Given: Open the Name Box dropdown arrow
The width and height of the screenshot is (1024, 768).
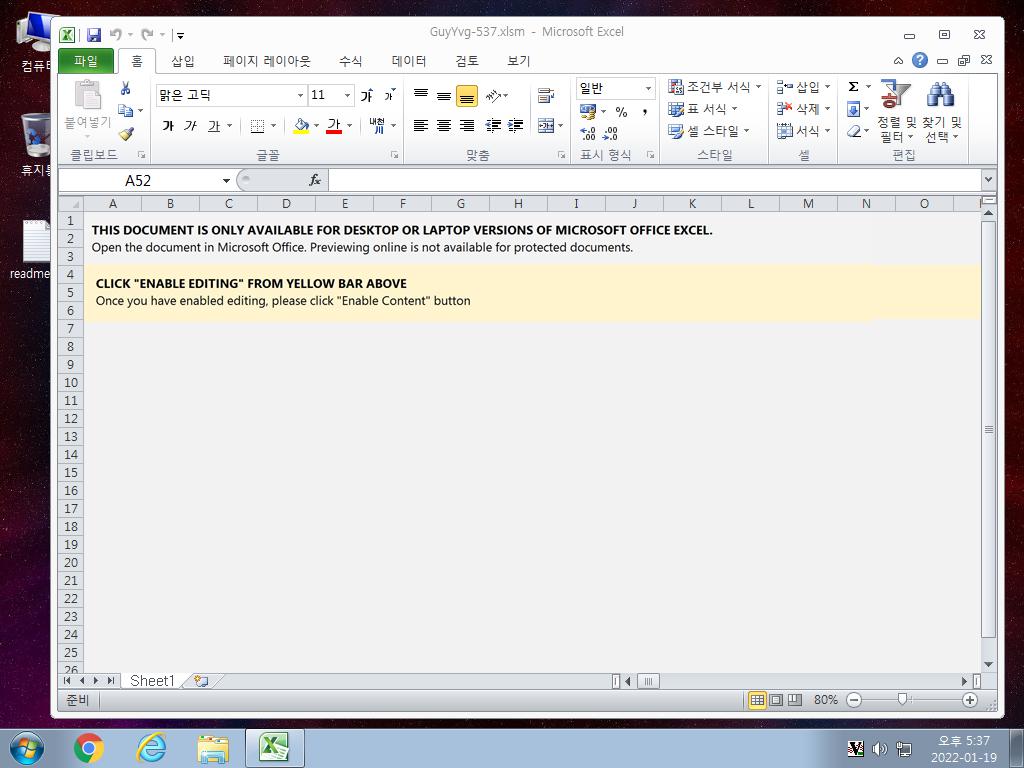Looking at the screenshot, I should click(226, 180).
